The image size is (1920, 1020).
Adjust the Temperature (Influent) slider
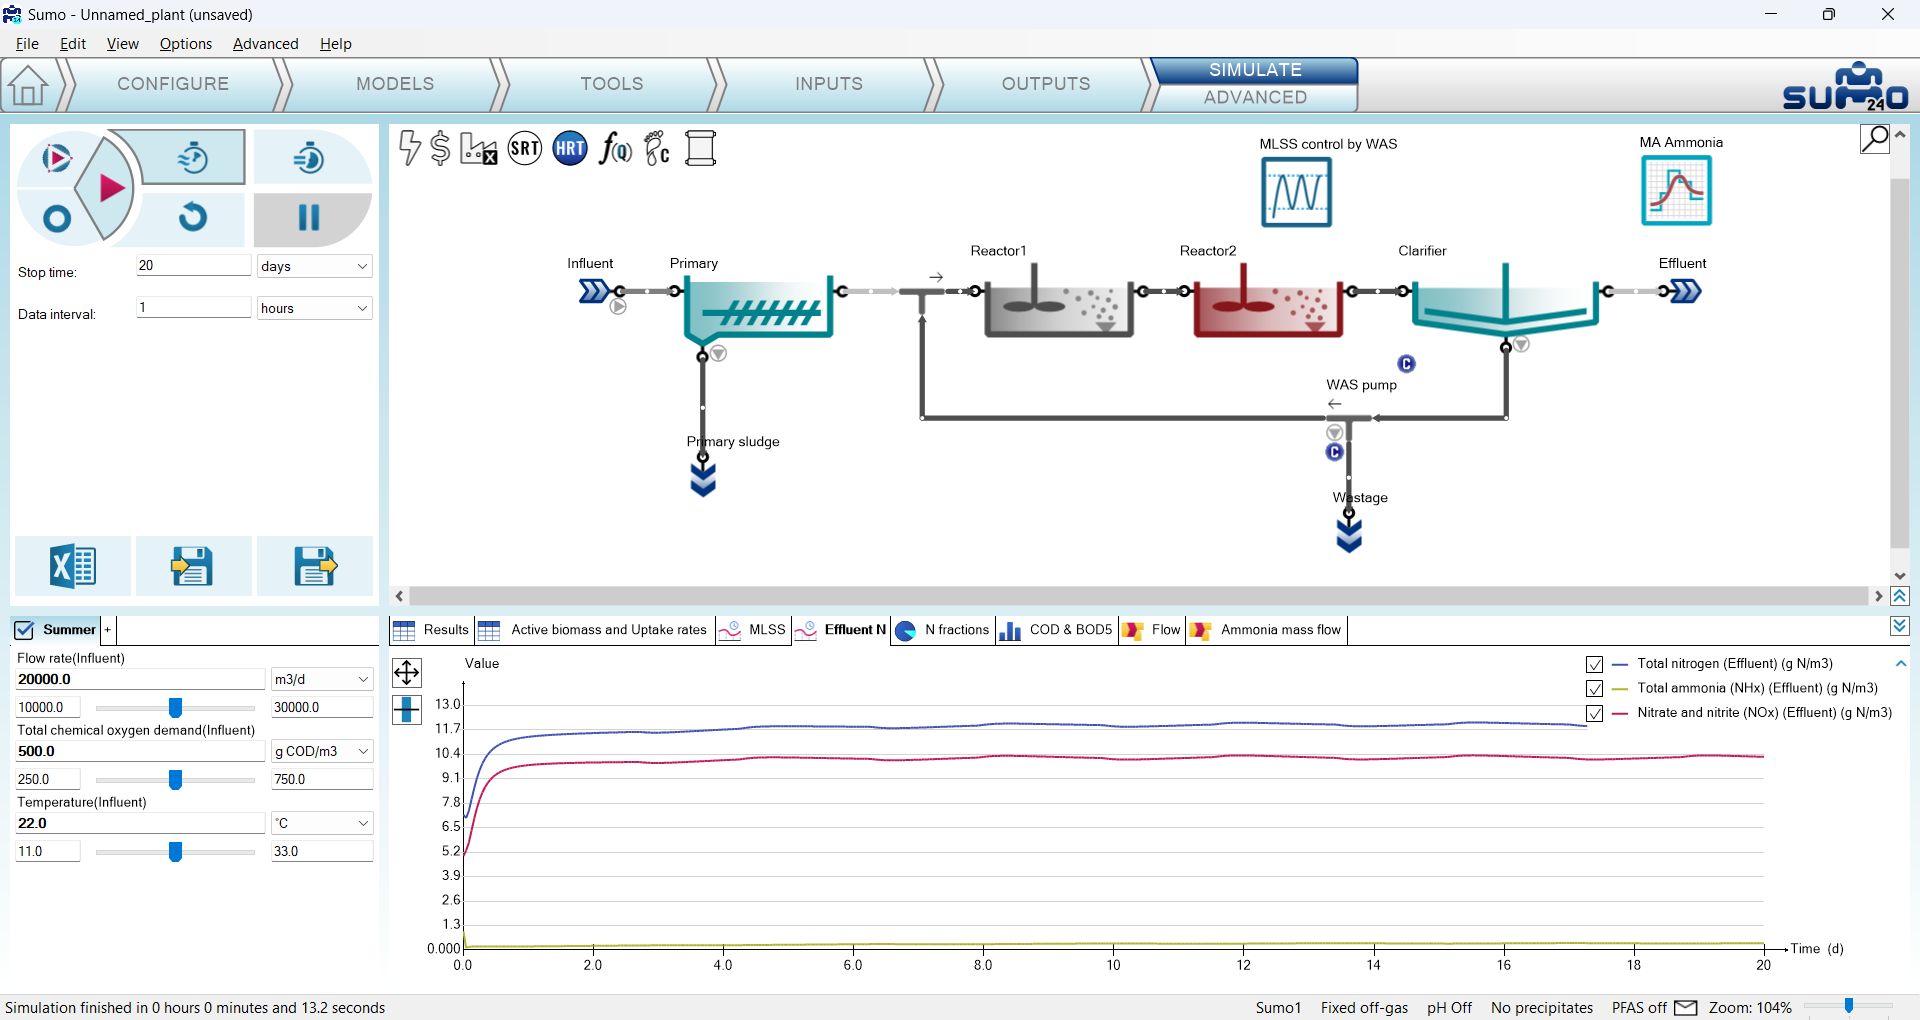click(x=175, y=852)
